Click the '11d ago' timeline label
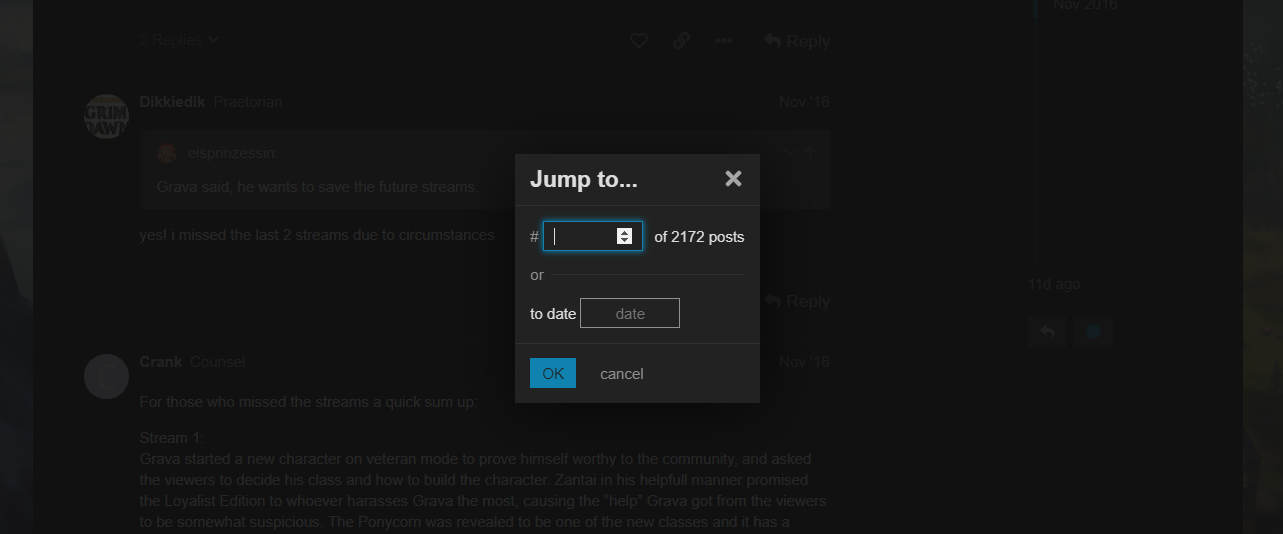The image size is (1283, 534). click(x=1054, y=284)
